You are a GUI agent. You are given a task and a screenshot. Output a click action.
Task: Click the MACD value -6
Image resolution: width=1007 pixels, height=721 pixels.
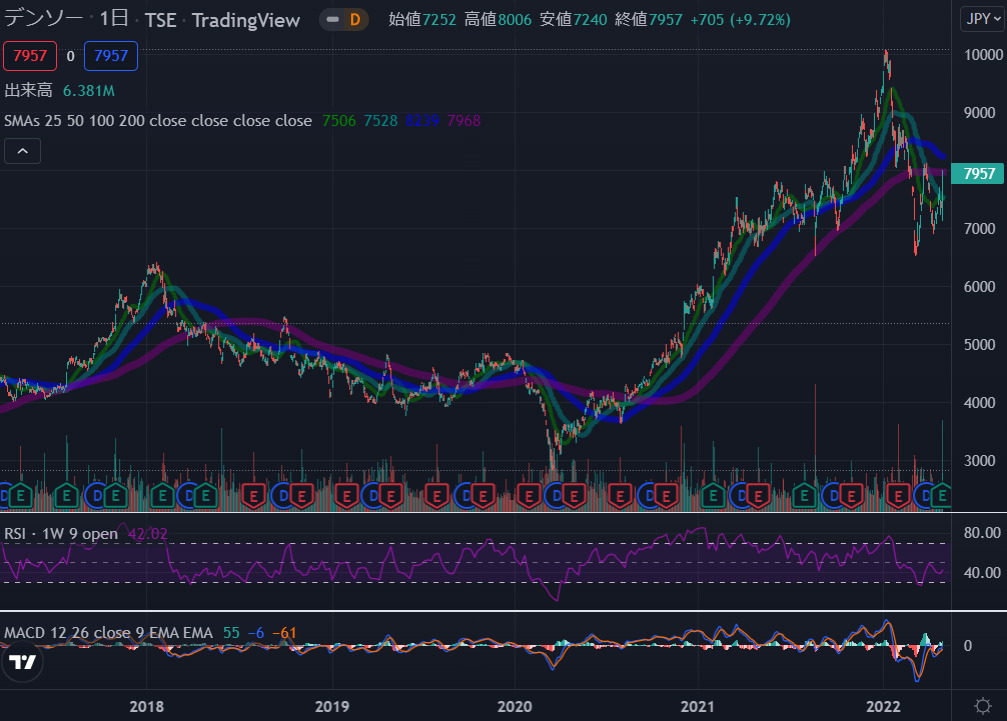coord(256,633)
